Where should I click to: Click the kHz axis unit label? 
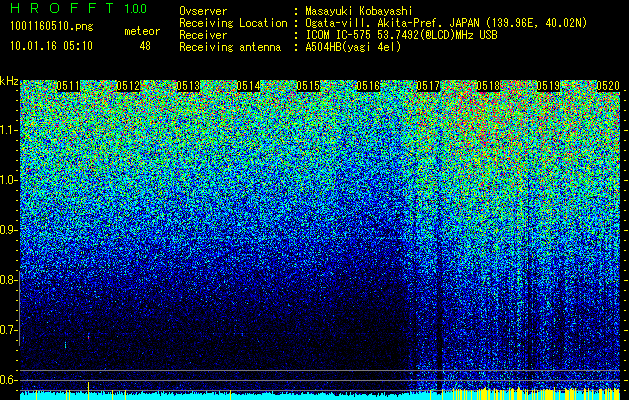tap(9, 82)
